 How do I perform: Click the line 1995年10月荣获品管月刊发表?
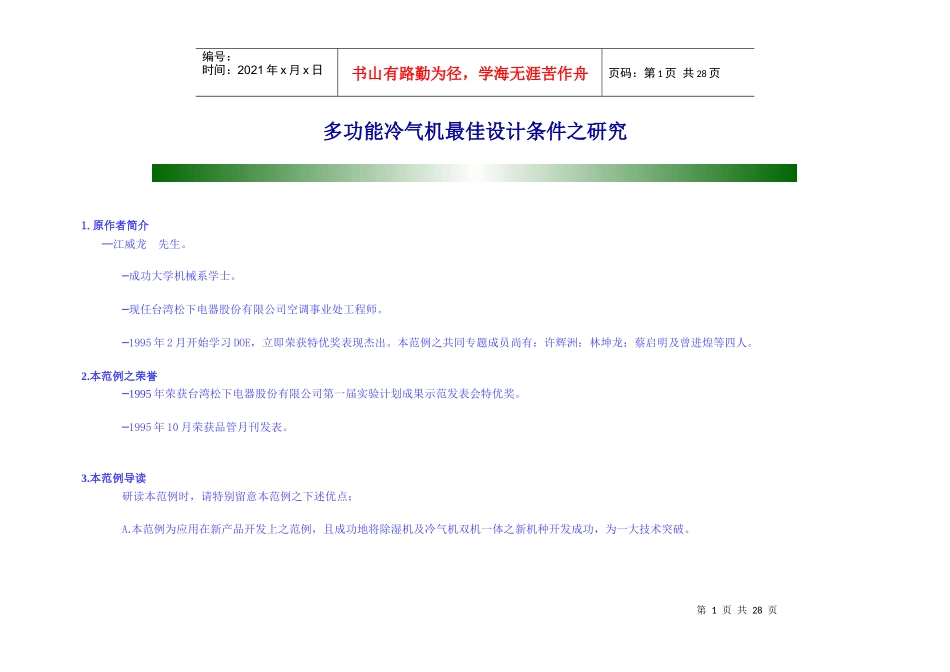[x=205, y=427]
